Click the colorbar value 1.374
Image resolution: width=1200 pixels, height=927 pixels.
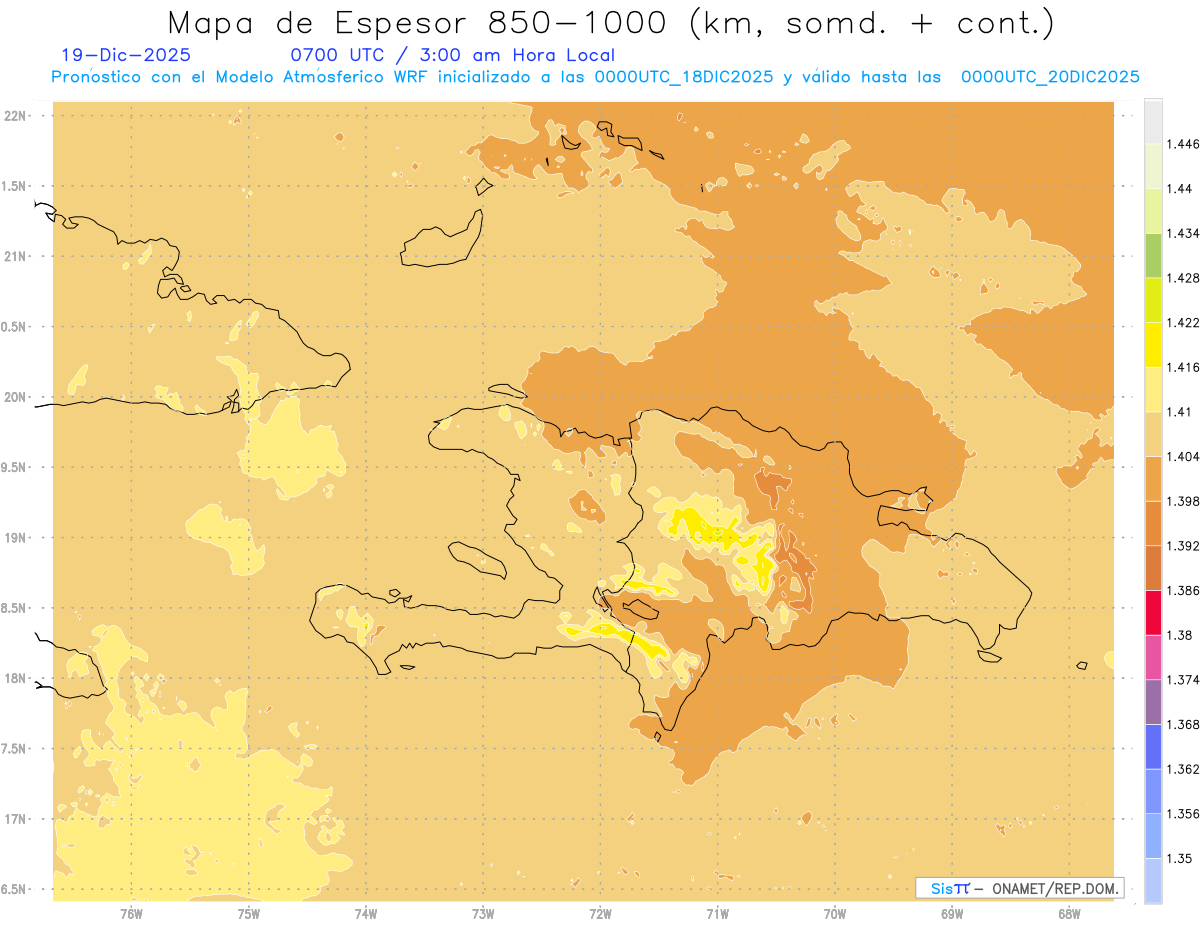coord(1183,680)
